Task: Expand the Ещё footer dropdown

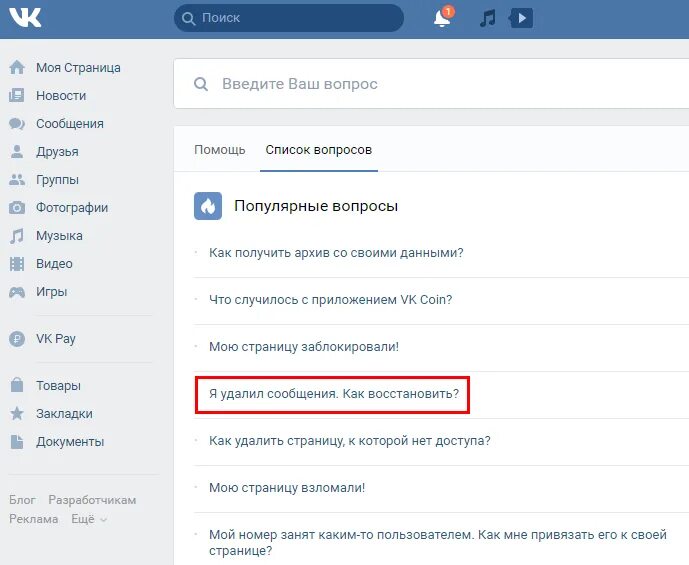Action: 89,519
